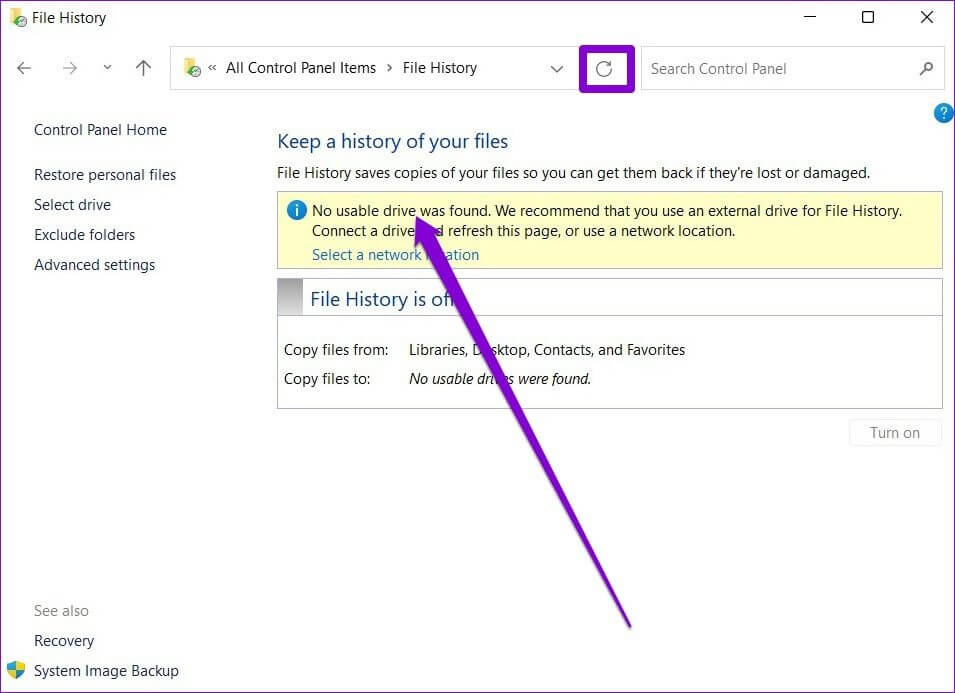Select All Control Panel Items breadcrumb
Image resolution: width=955 pixels, height=693 pixels.
click(x=301, y=68)
